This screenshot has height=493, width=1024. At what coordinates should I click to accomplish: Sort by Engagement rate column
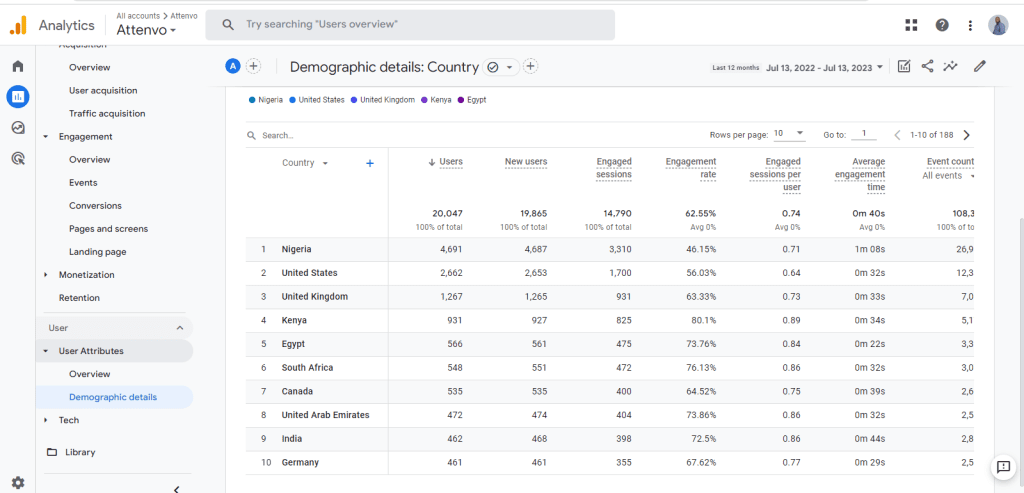691,168
